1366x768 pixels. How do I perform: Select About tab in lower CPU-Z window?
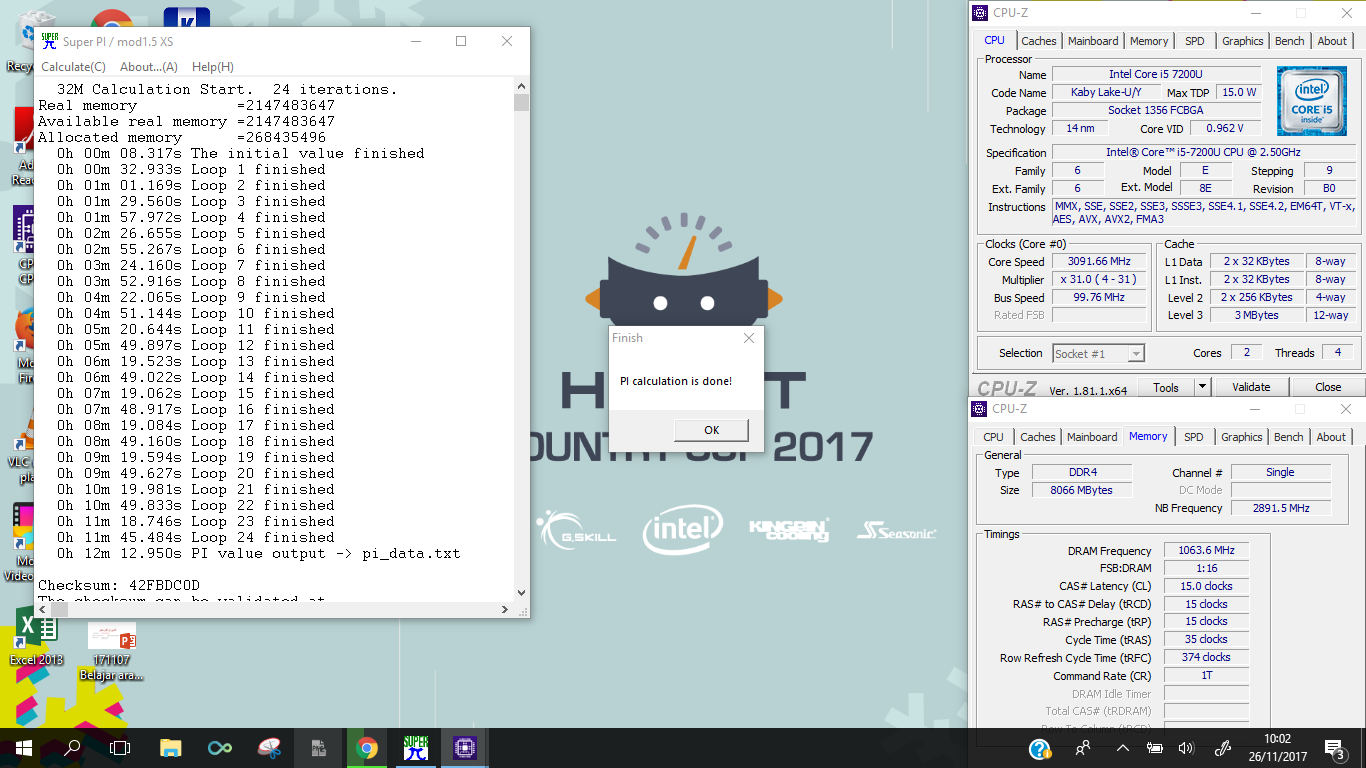tap(1331, 437)
